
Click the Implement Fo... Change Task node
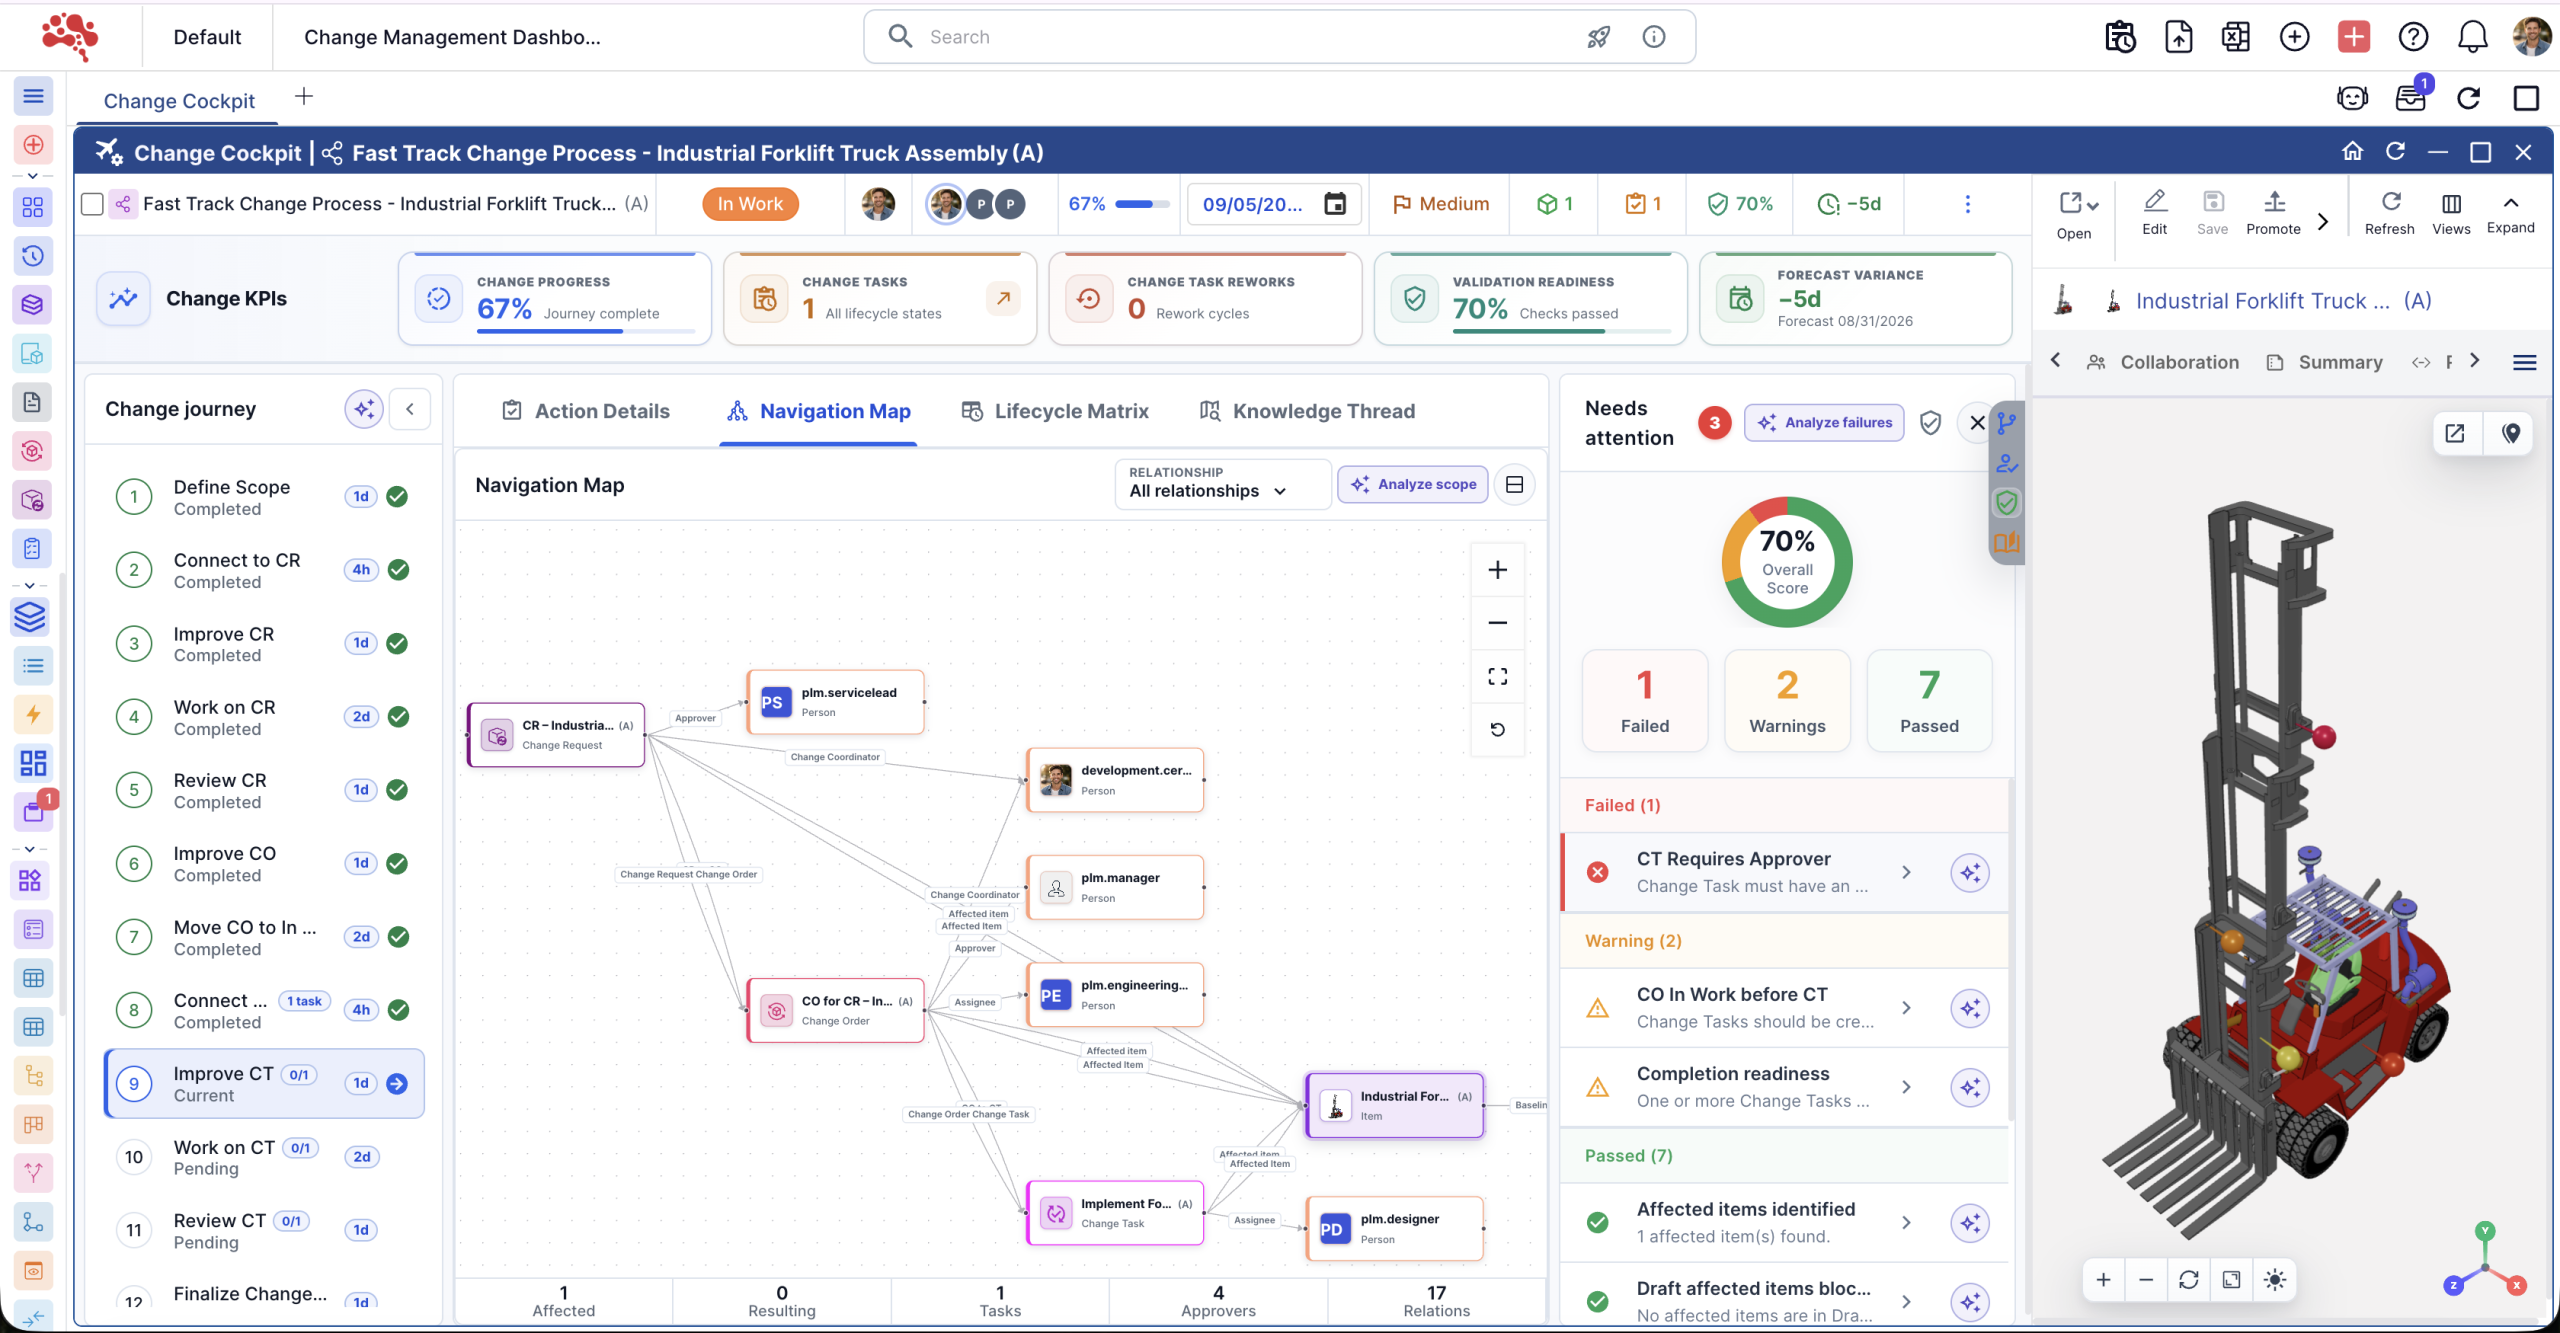pos(1116,1213)
